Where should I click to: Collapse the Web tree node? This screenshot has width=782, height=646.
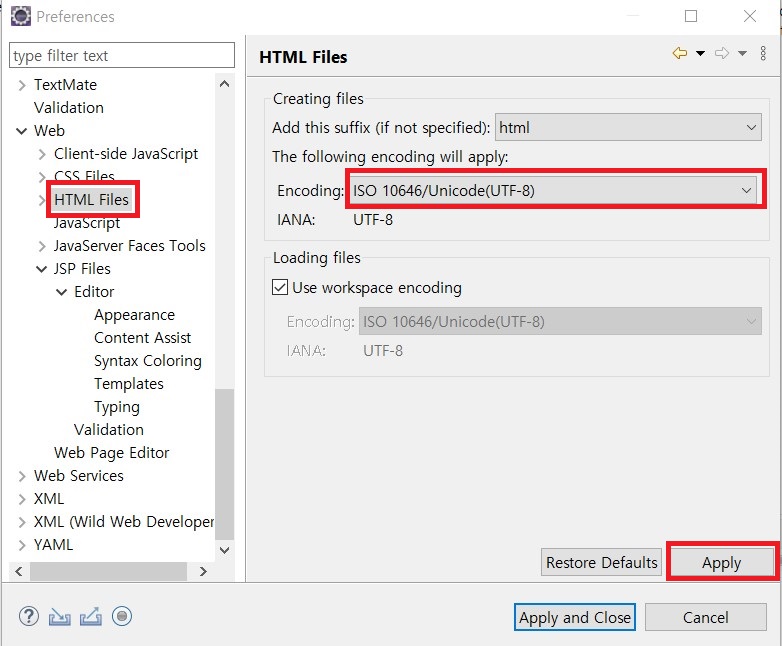(21, 131)
